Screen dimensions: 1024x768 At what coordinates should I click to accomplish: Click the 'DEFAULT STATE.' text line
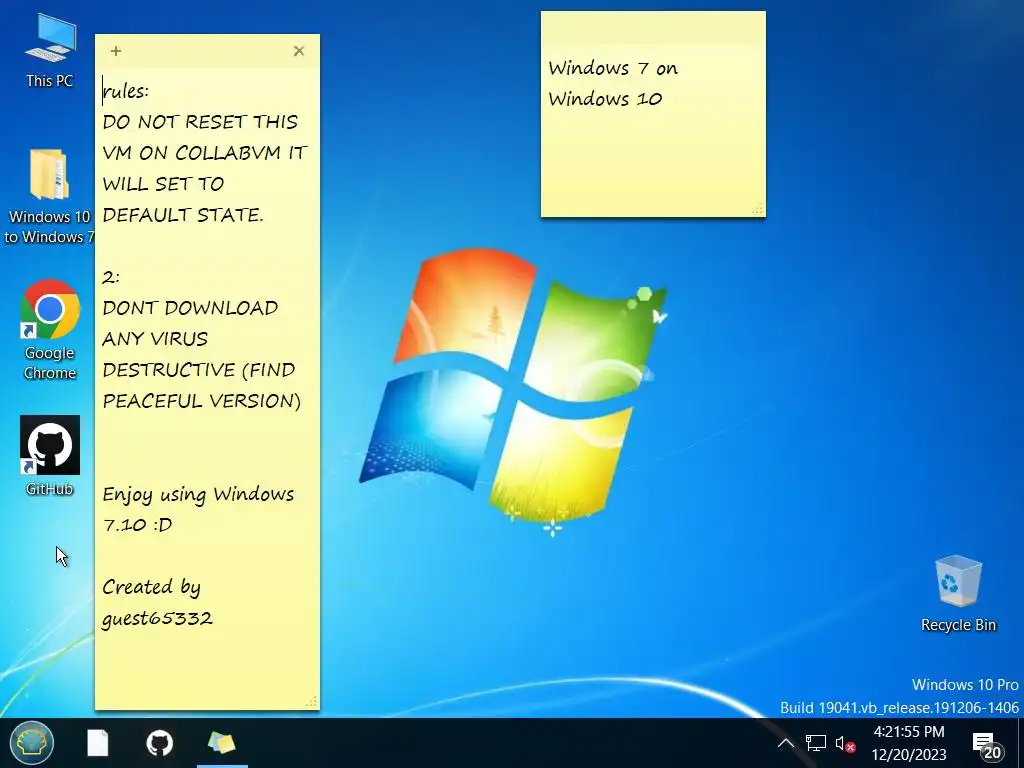[183, 215]
